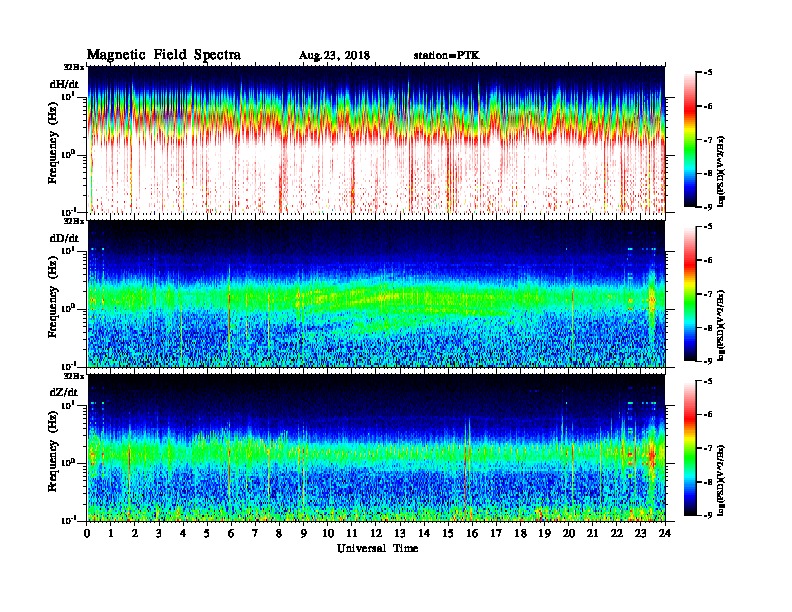Click the "-9" value on the dH/dt color bar
792x612 pixels.
point(708,207)
